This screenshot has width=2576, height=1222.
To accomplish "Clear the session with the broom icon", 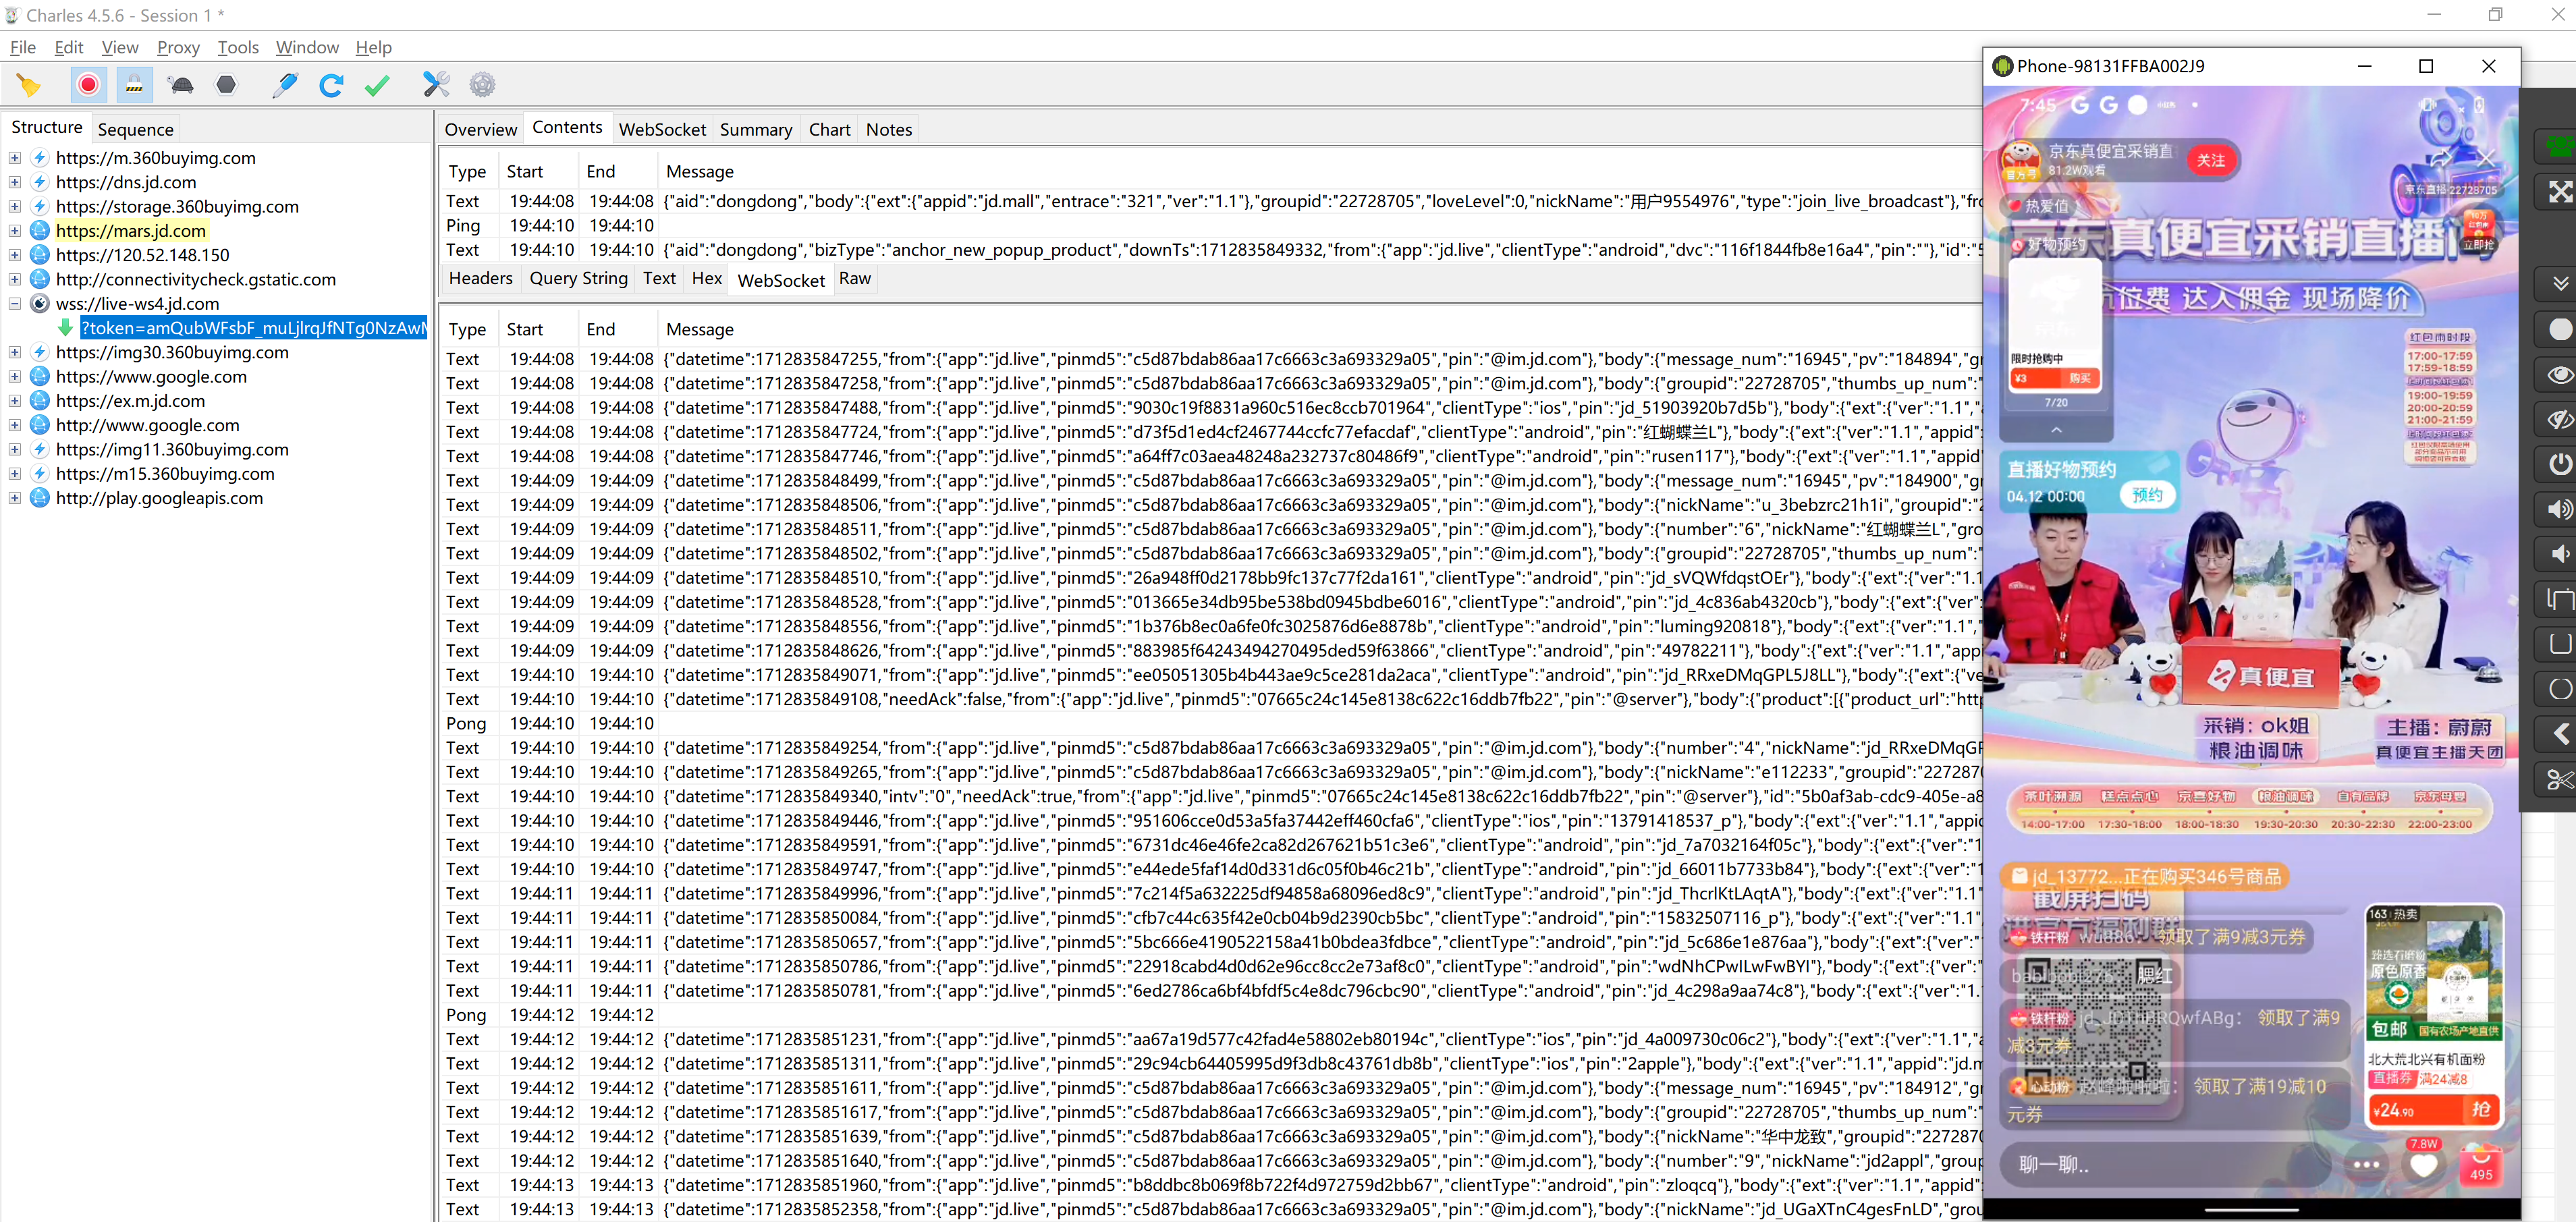I will [29, 85].
